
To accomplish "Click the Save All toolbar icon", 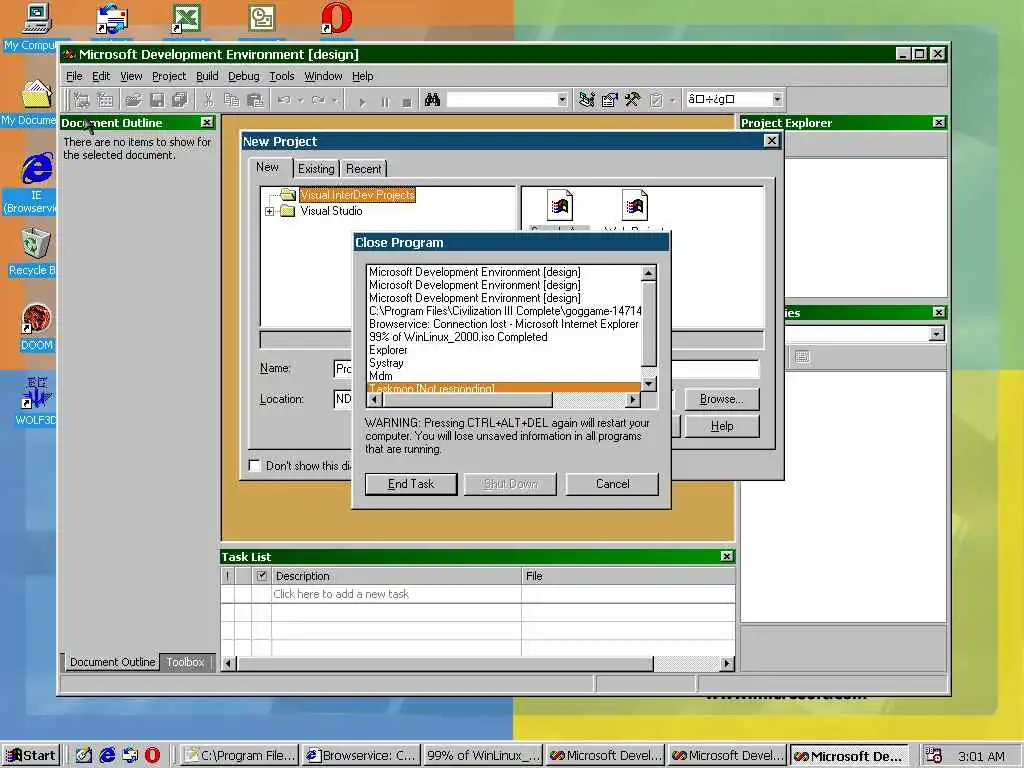I will (180, 100).
